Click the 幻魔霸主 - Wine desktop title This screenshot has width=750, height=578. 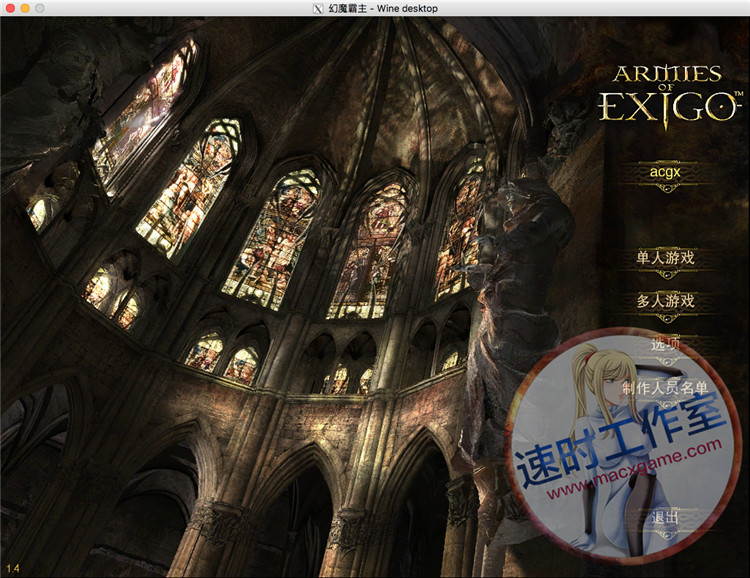383,9
